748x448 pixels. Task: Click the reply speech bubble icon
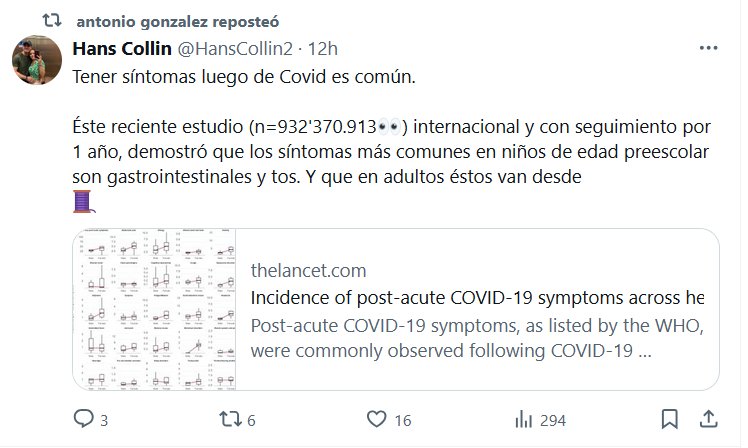(x=84, y=420)
